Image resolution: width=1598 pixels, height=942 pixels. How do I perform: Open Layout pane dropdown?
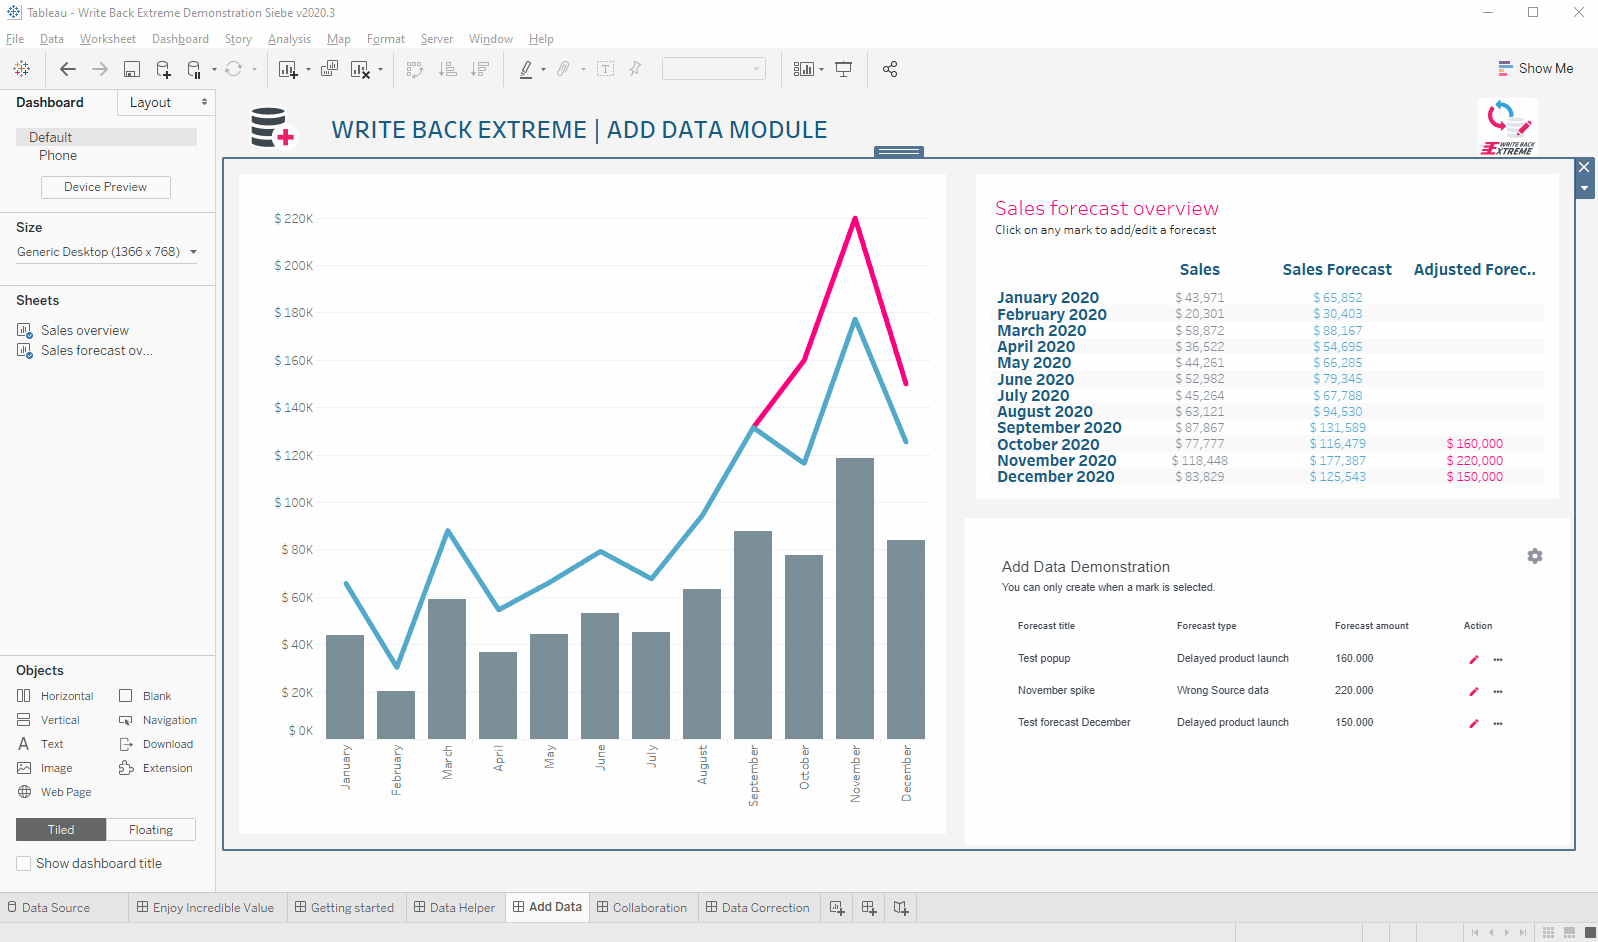(x=166, y=102)
